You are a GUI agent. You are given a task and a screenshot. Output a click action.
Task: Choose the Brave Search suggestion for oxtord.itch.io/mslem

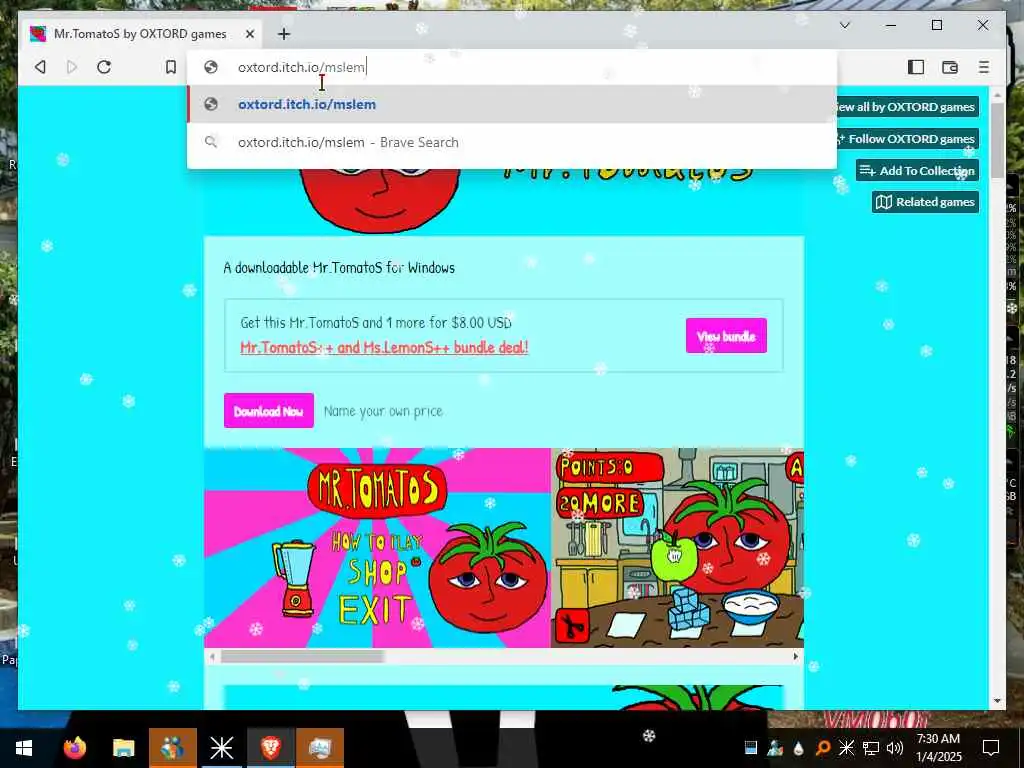coord(511,142)
